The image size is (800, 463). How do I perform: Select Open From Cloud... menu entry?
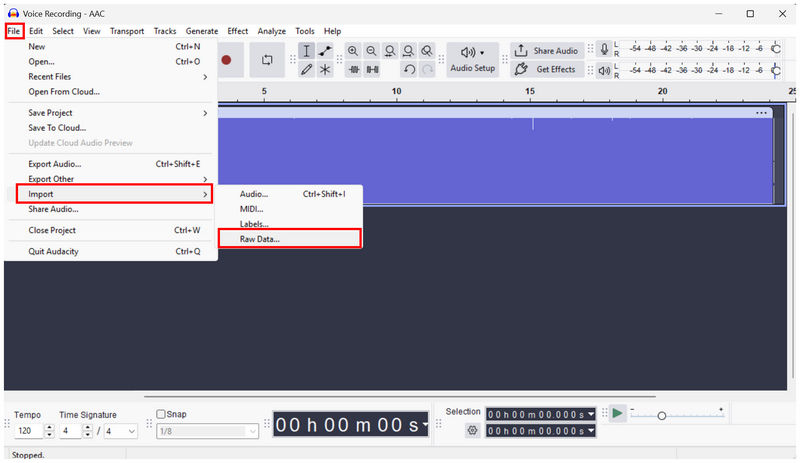tap(113, 92)
